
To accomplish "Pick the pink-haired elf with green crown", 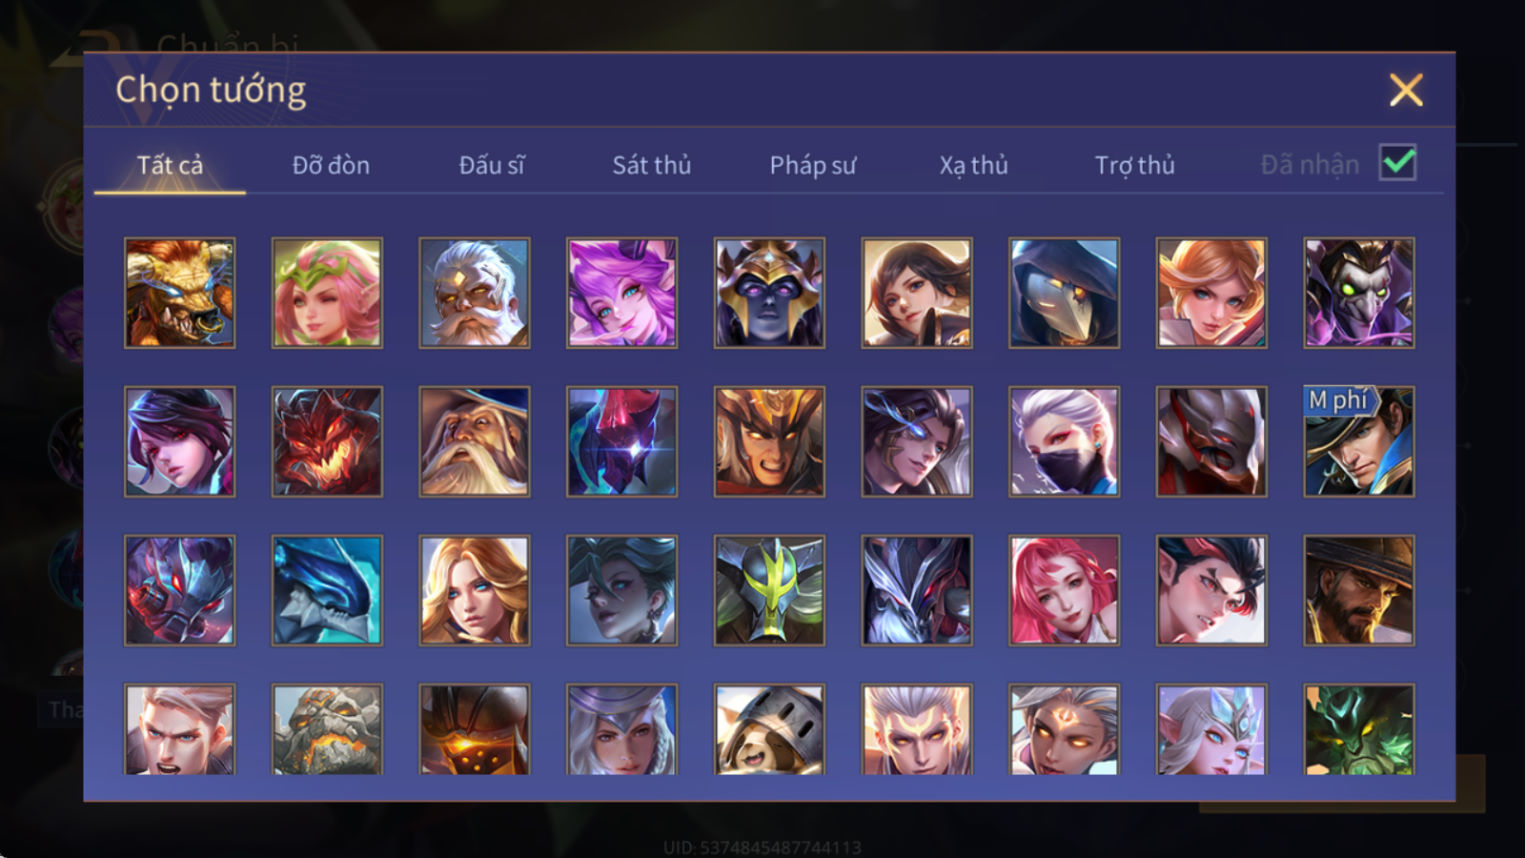I will (327, 293).
